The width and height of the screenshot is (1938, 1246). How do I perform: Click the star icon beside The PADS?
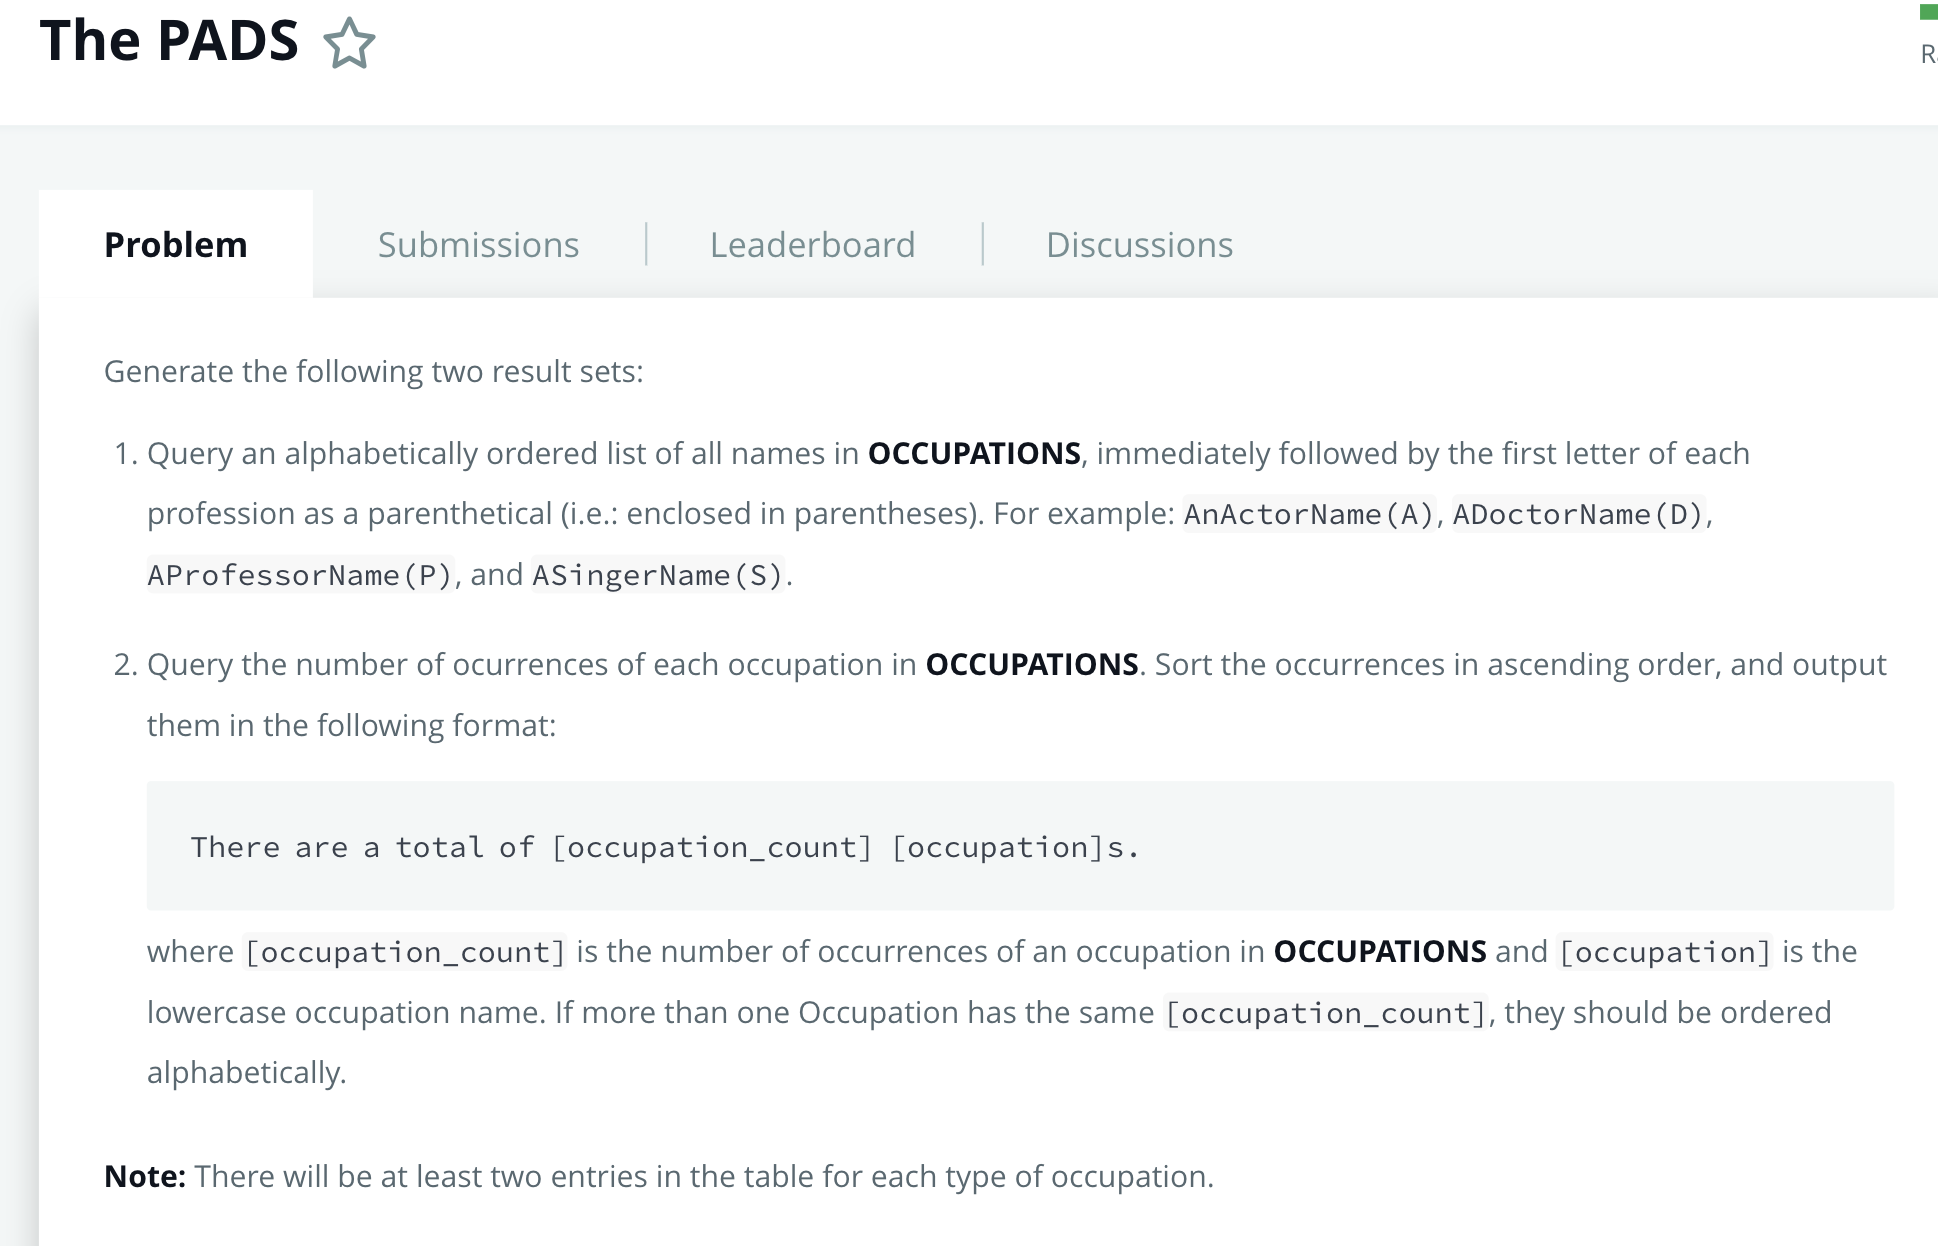(x=349, y=44)
